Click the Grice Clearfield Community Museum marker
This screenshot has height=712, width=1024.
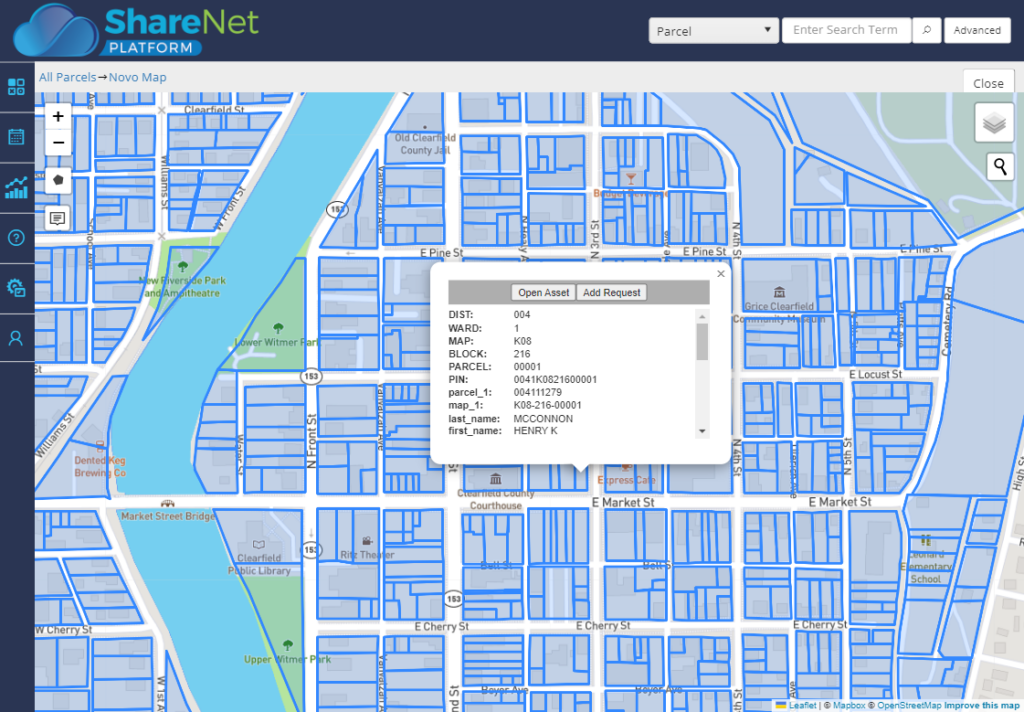click(x=779, y=292)
